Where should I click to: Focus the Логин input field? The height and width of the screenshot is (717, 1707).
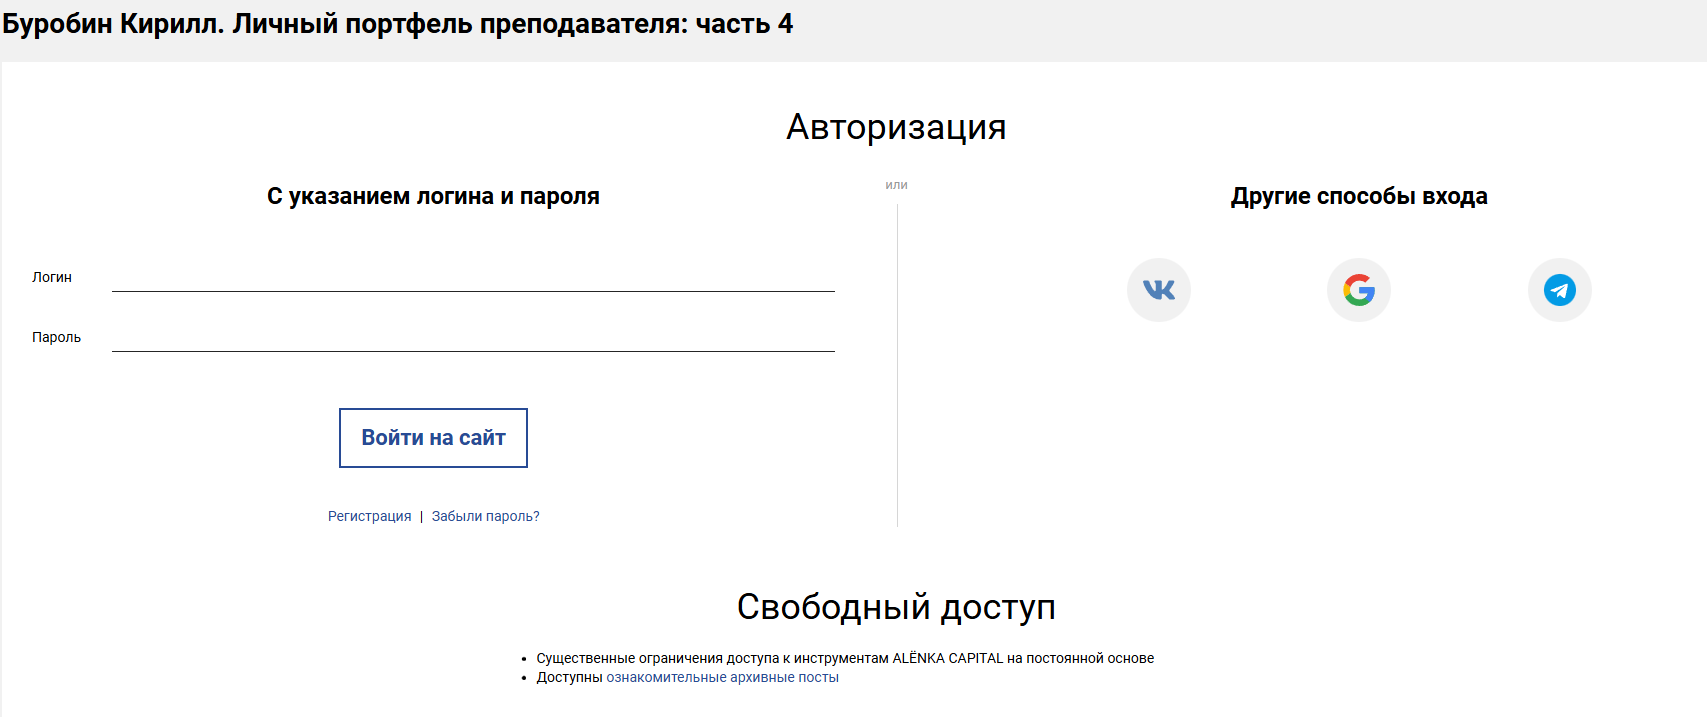coord(473,276)
